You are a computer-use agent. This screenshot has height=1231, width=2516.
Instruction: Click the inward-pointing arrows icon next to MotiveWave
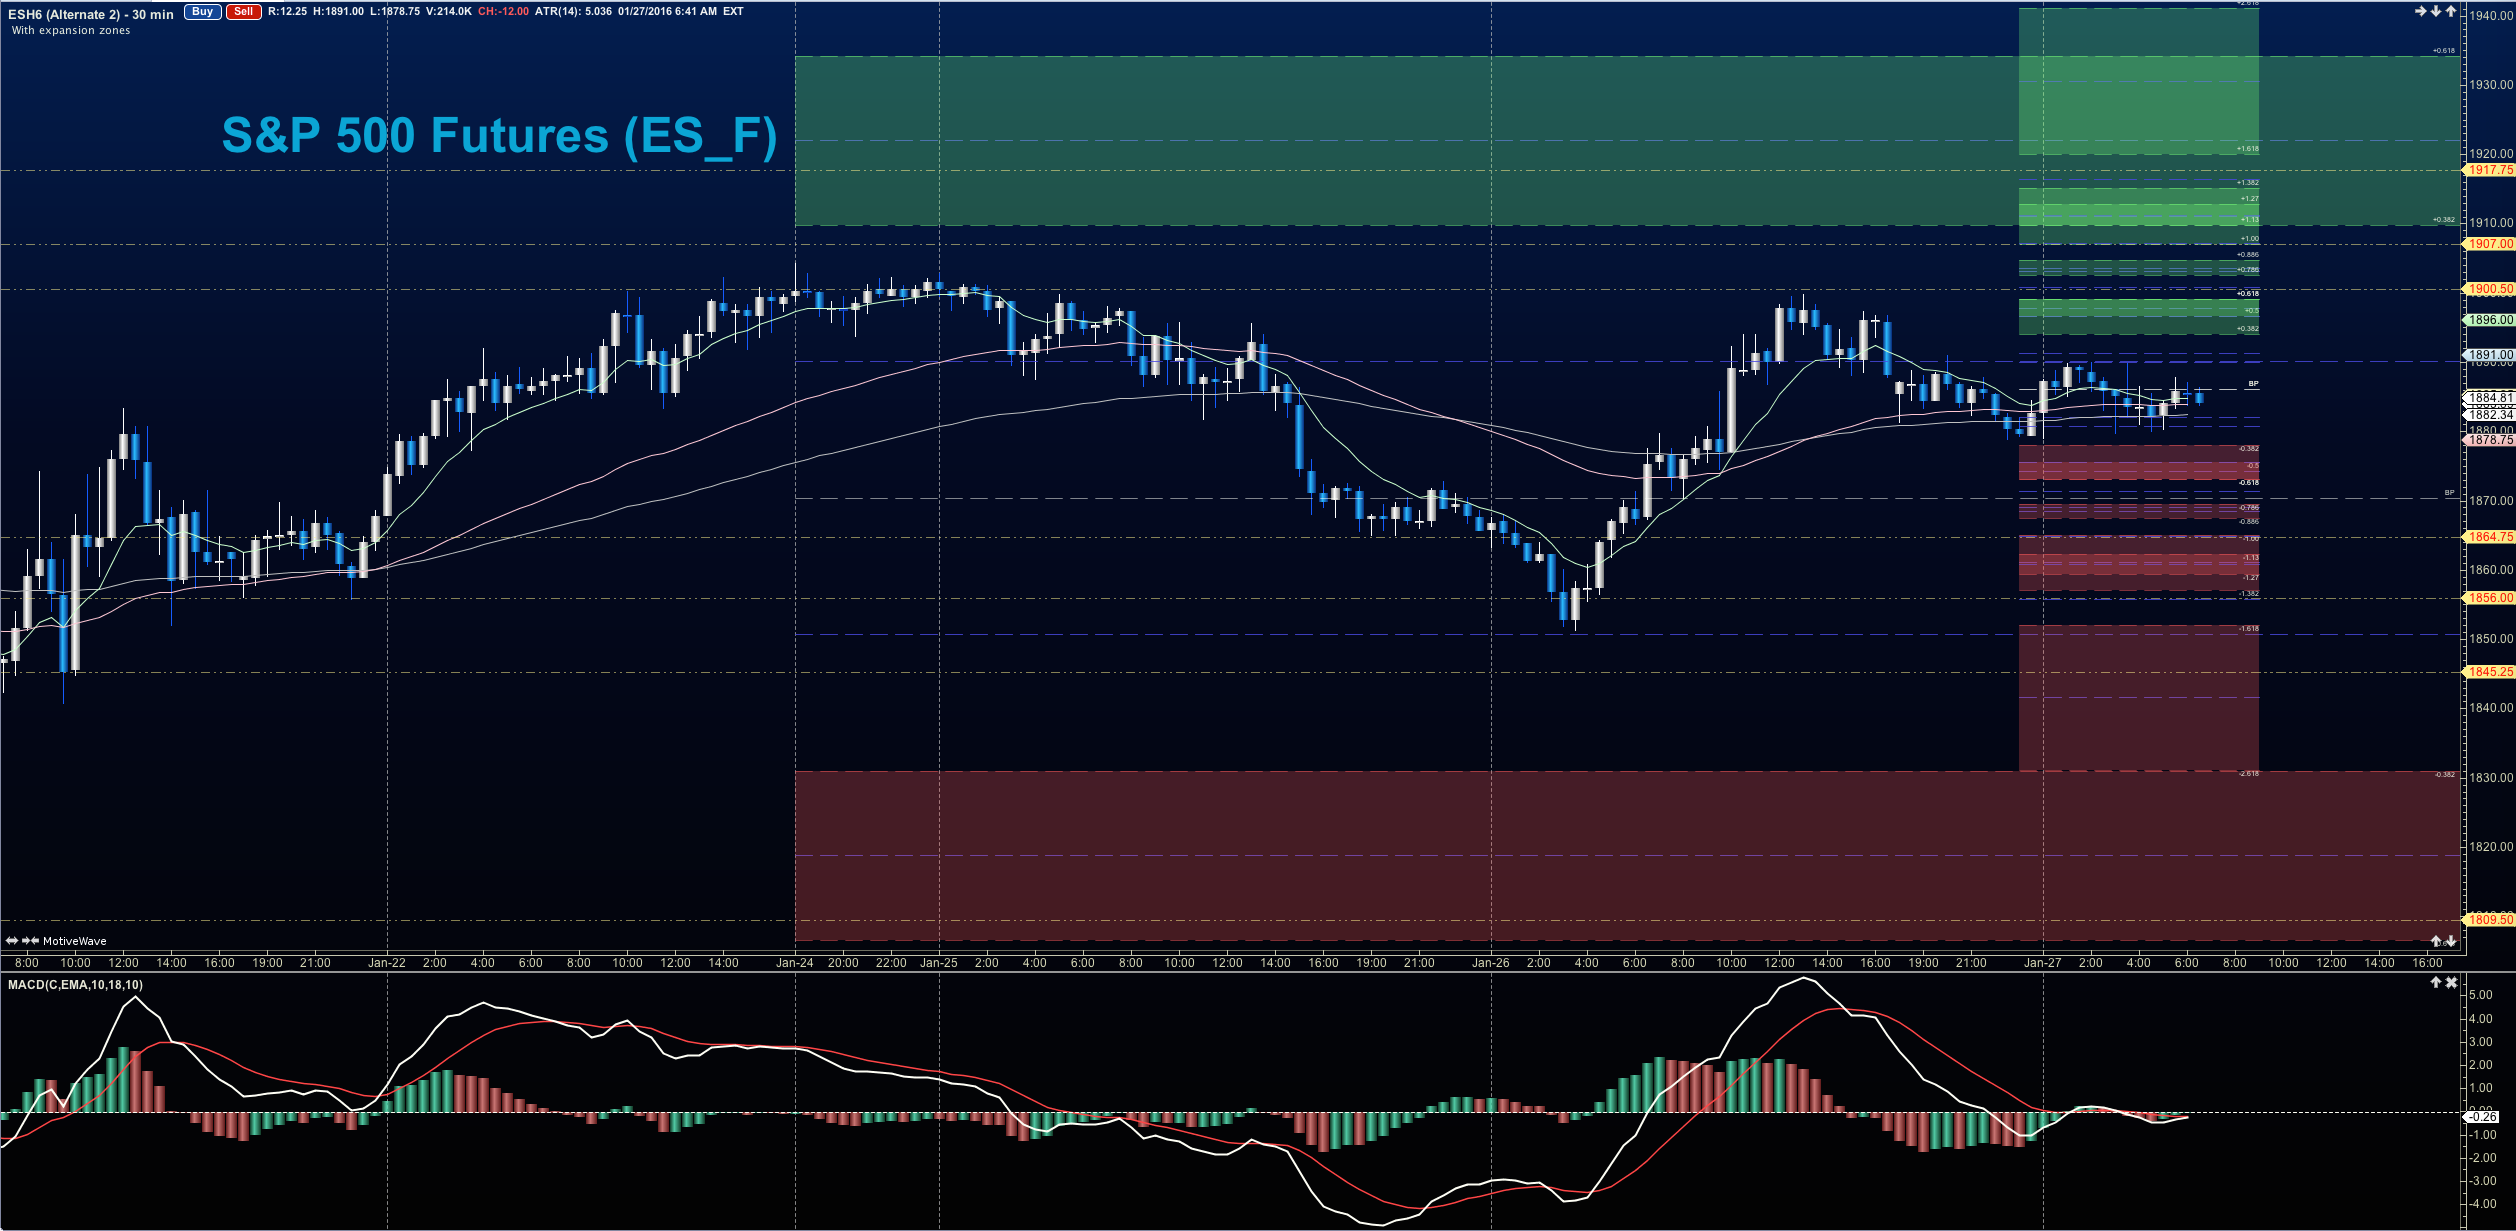pyautogui.click(x=30, y=941)
